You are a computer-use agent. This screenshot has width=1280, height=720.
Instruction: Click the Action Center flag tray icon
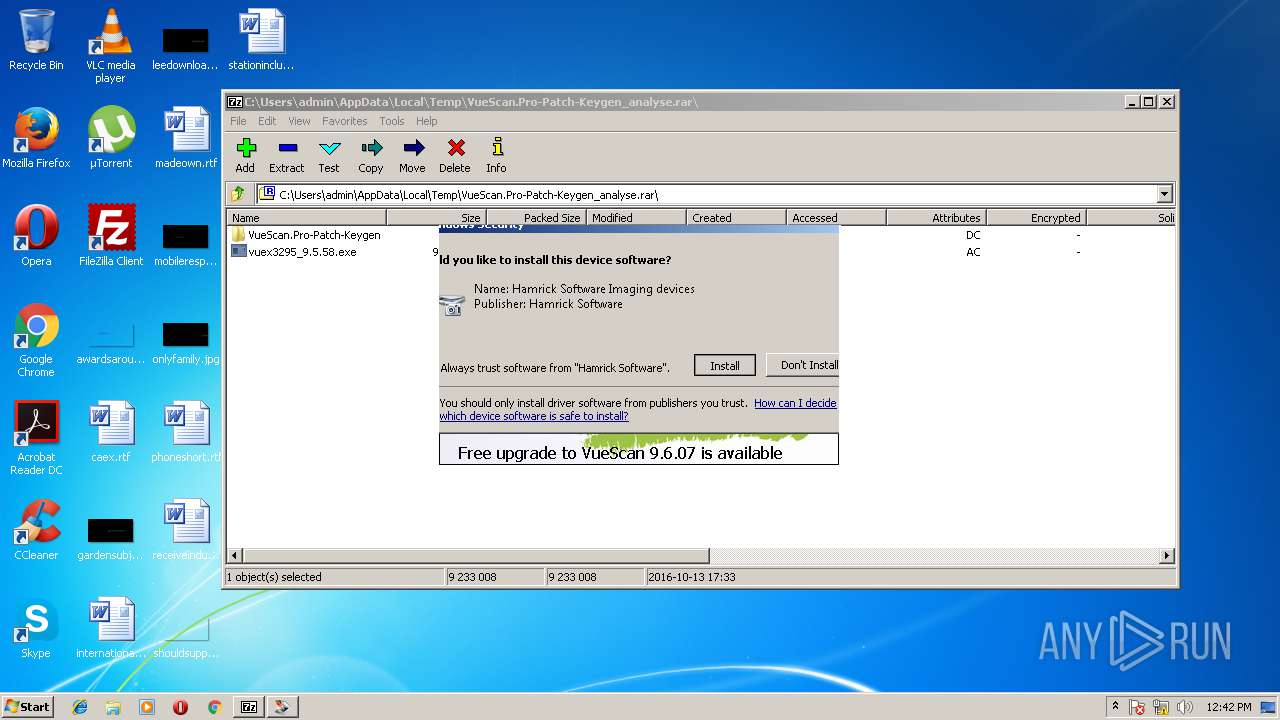click(x=1138, y=707)
